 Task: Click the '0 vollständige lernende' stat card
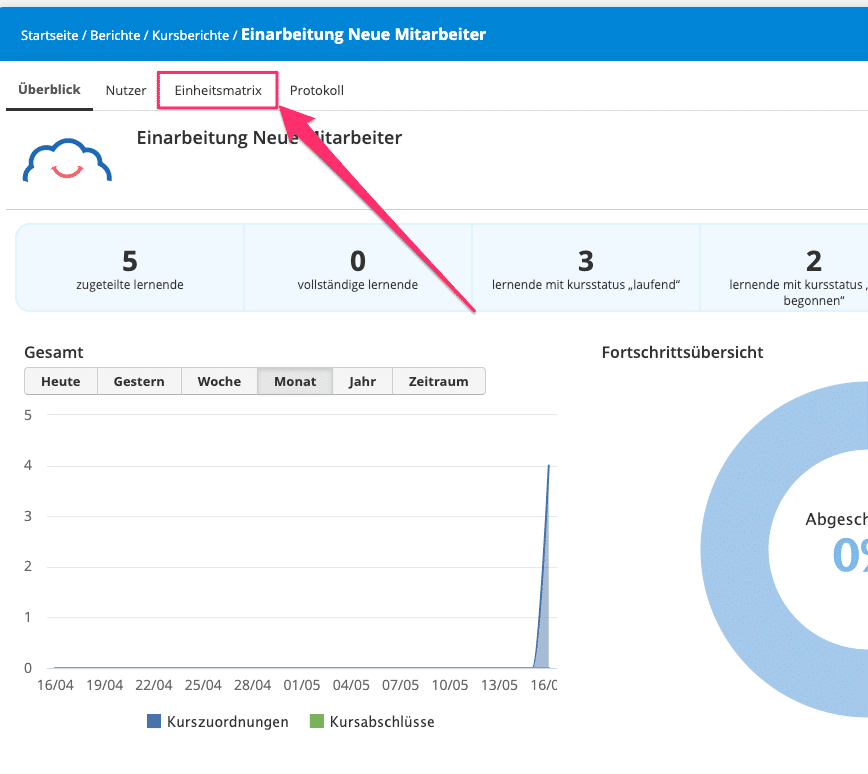pos(358,268)
